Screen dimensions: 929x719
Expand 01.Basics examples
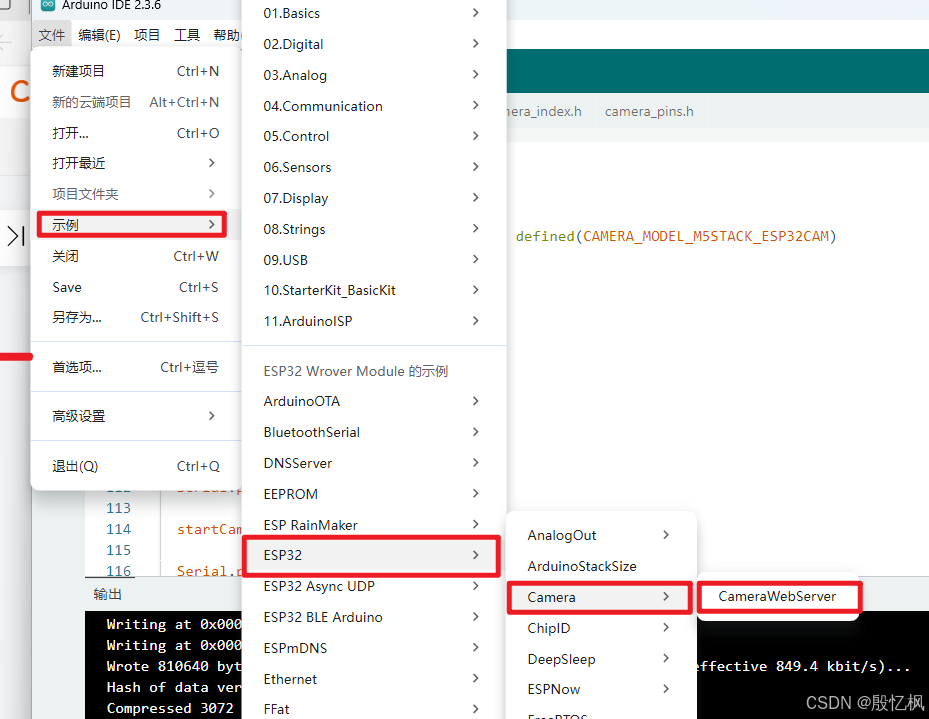(x=373, y=13)
